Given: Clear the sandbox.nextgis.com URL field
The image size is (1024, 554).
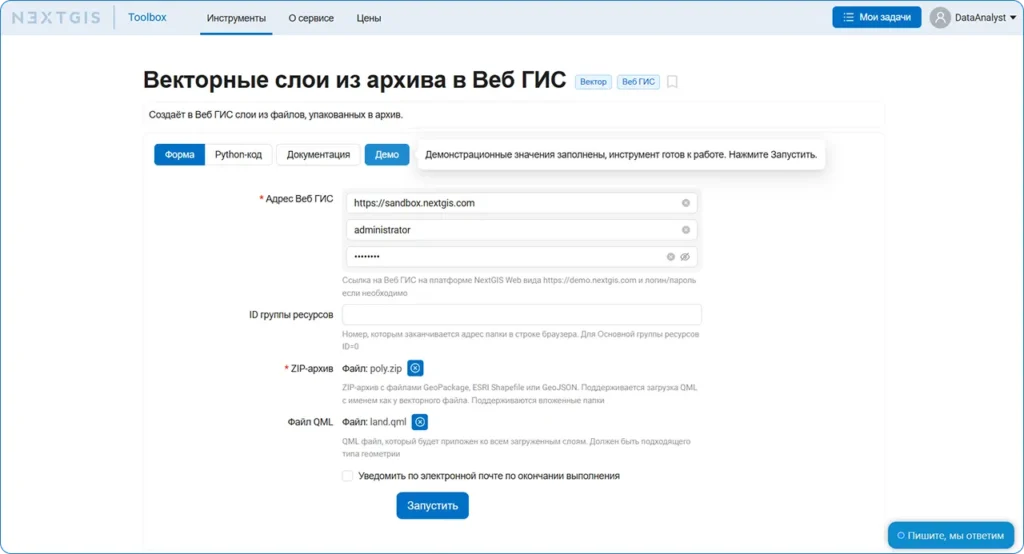Looking at the screenshot, I should pos(686,203).
